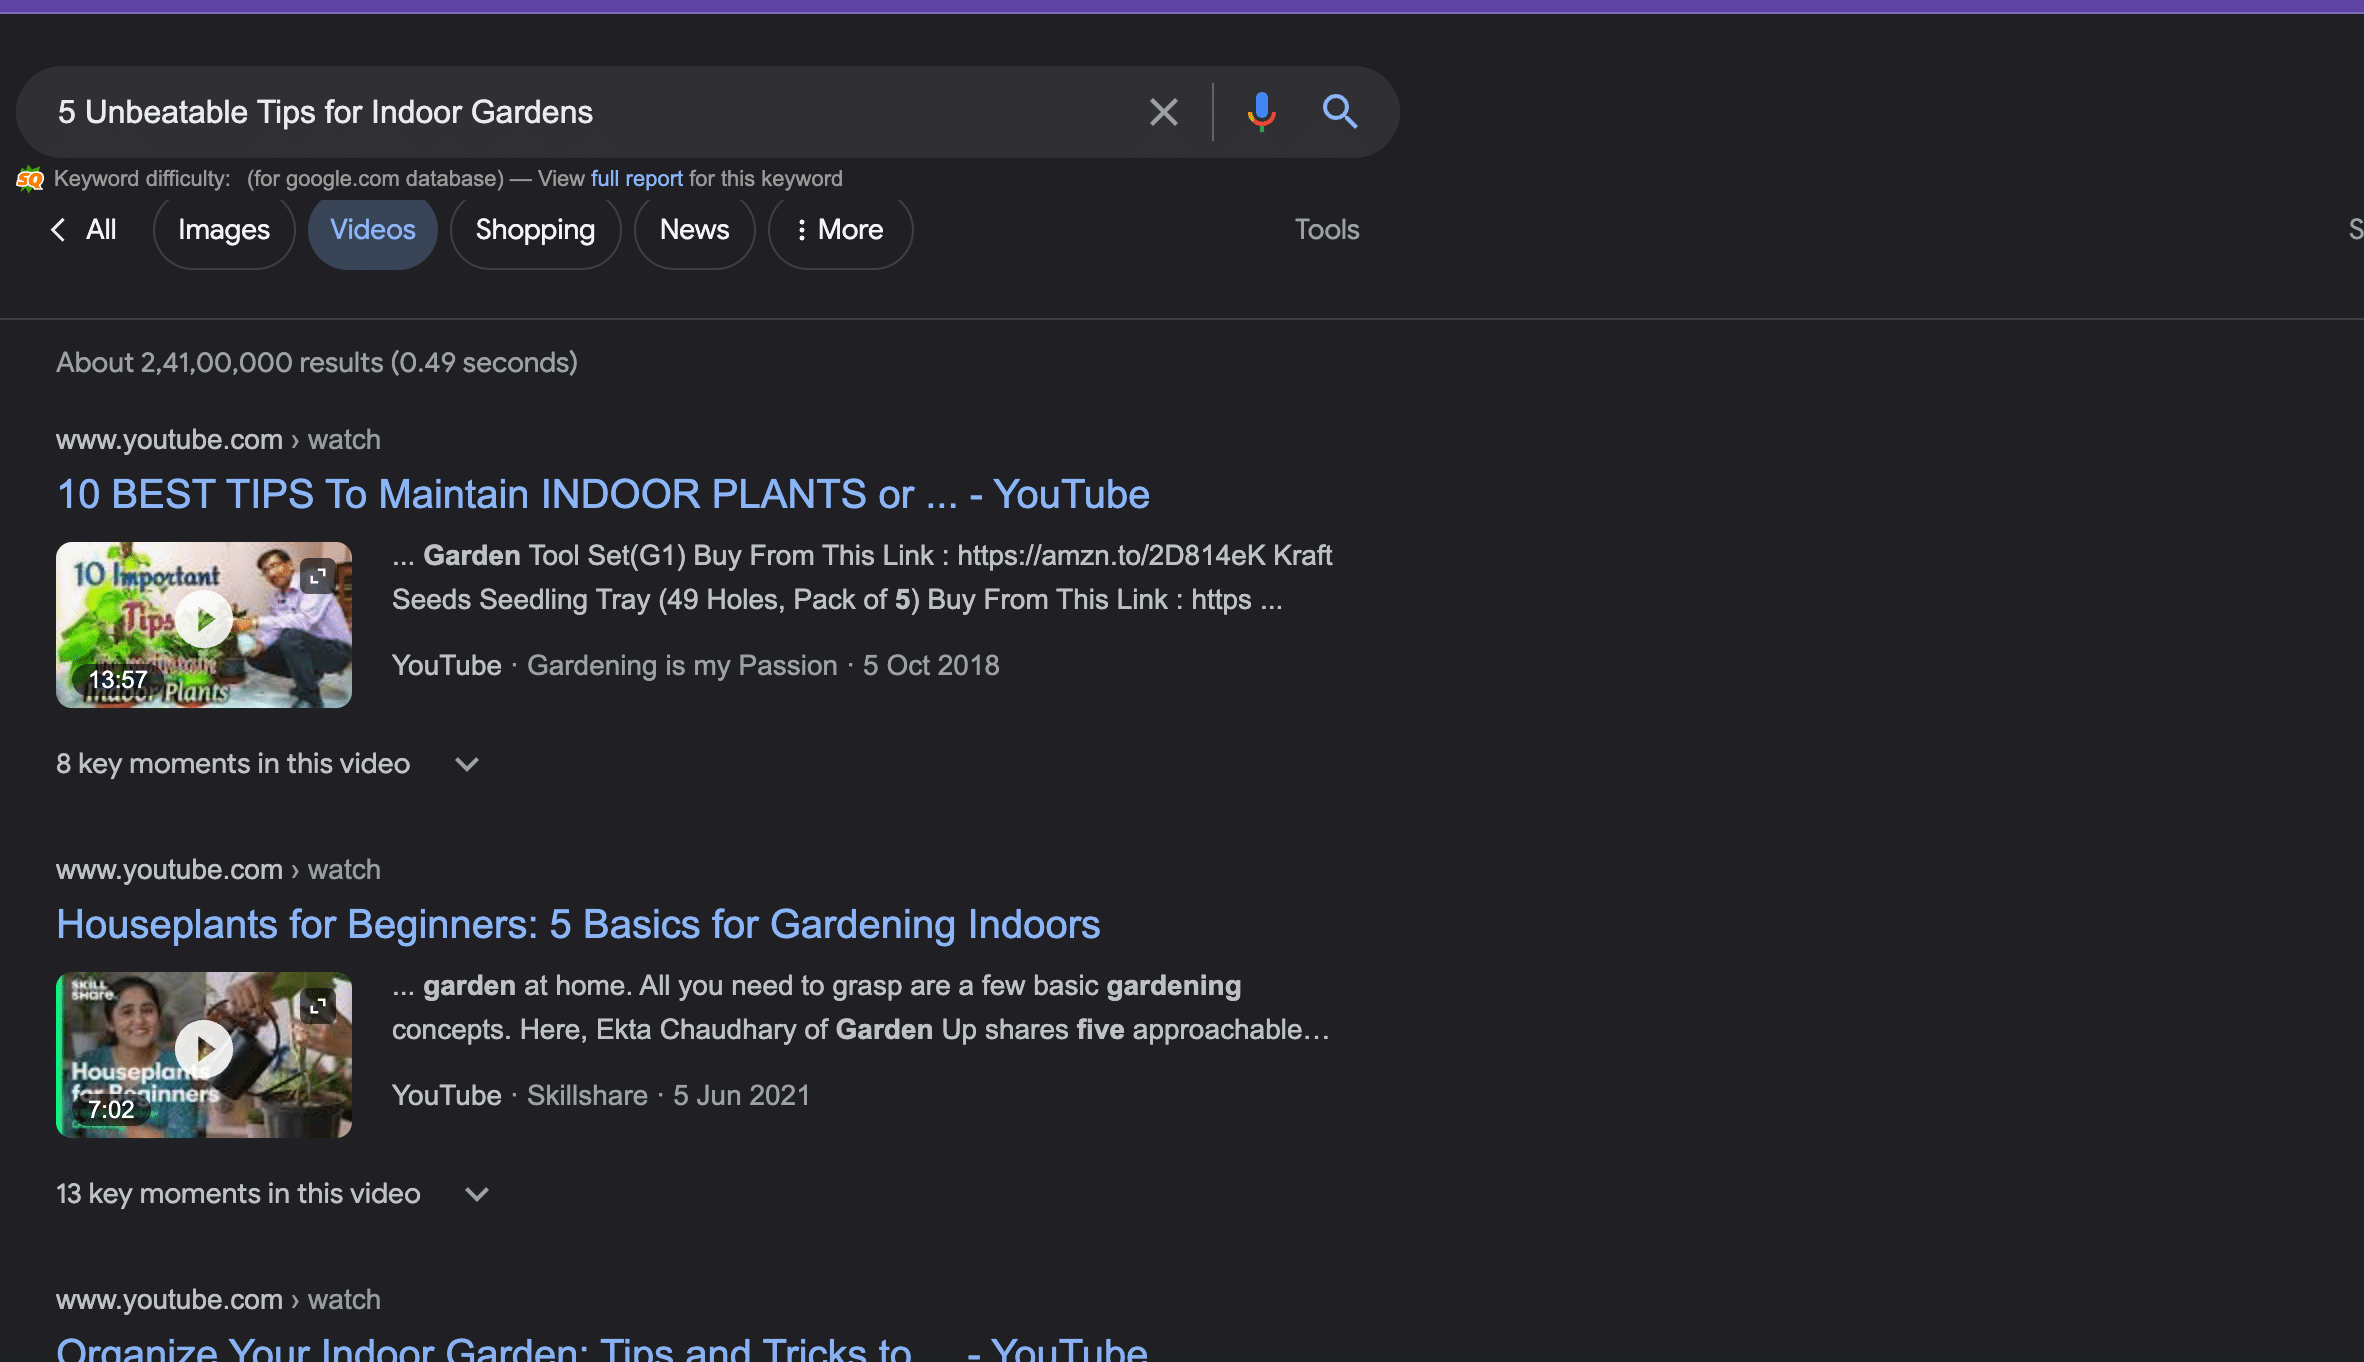Viewport: 2364px width, 1362px height.
Task: Switch to the News tab
Action: coord(694,230)
